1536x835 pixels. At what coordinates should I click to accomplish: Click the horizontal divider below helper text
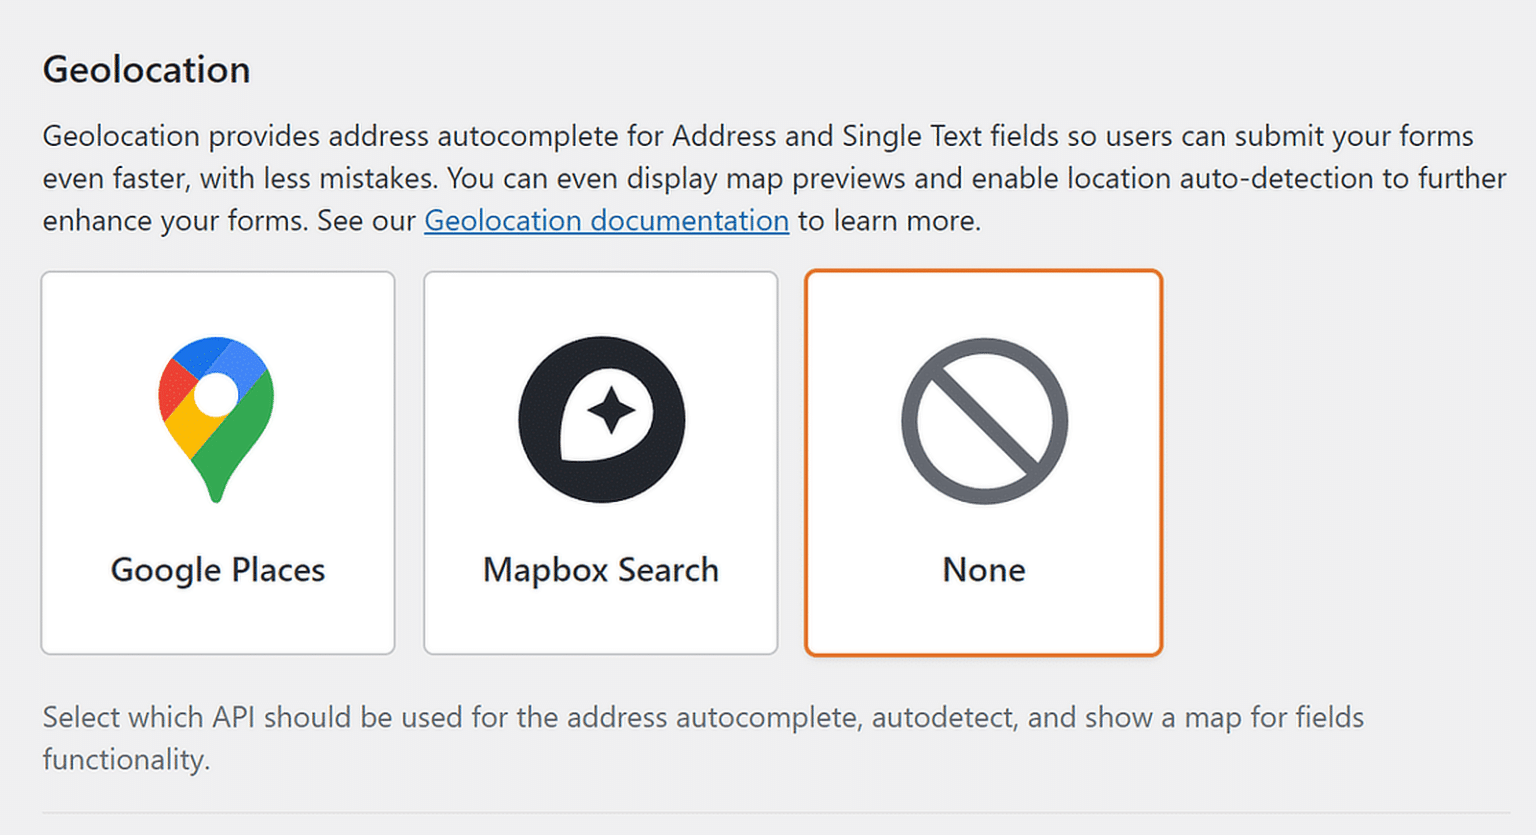point(776,813)
